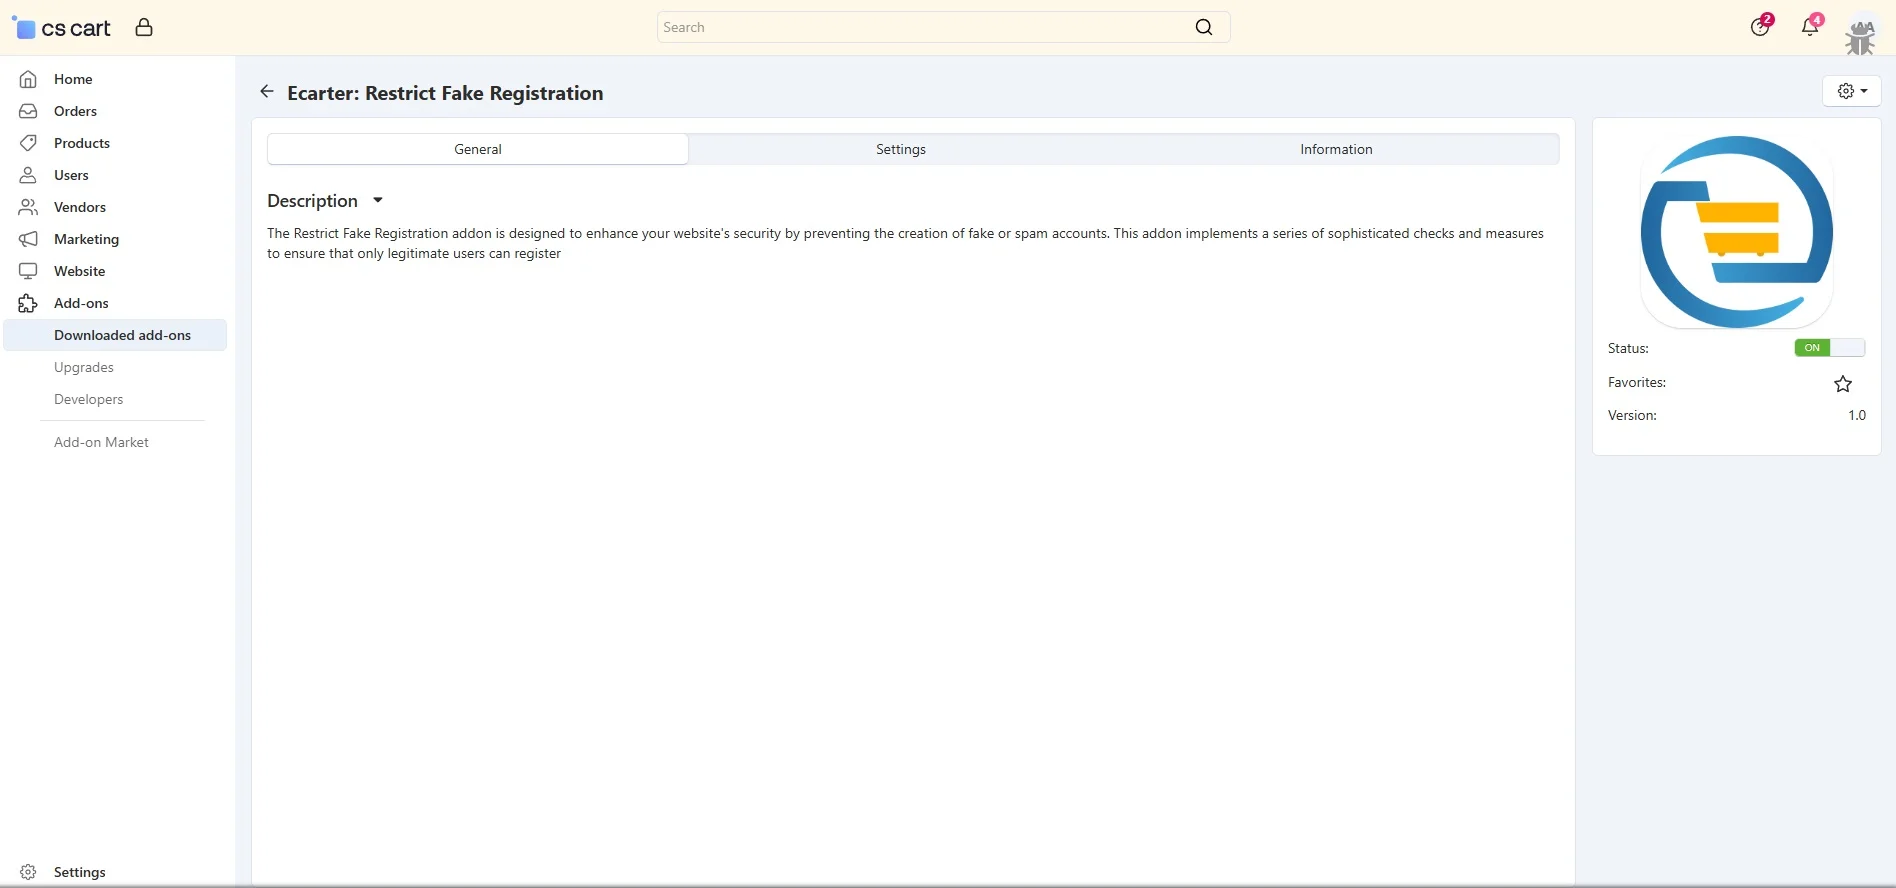Image resolution: width=1896 pixels, height=888 pixels.
Task: Select the General tab
Action: coord(478,149)
